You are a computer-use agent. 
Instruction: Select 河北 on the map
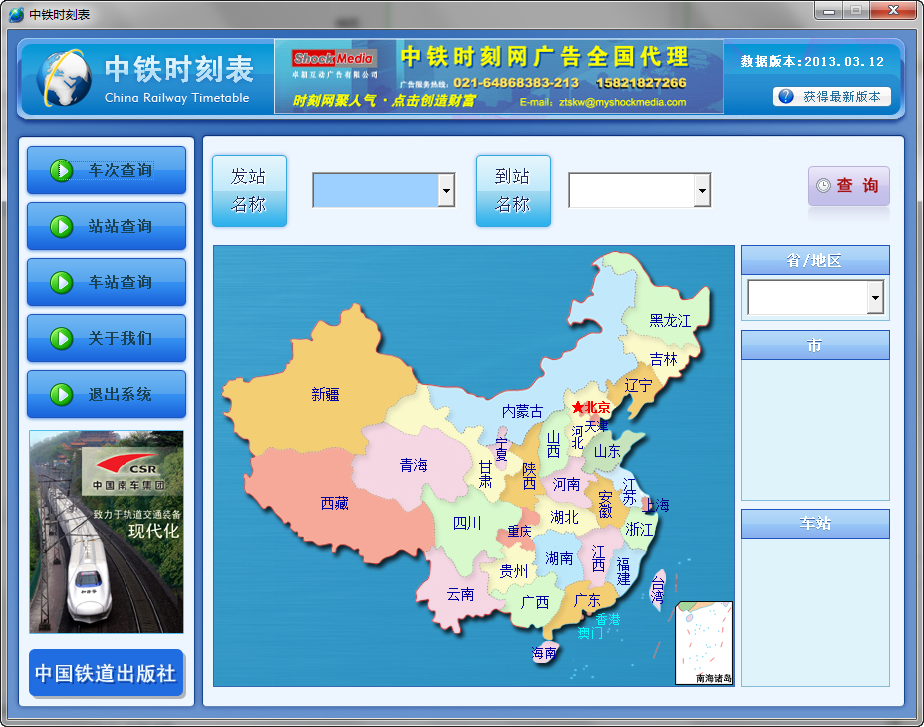click(x=578, y=438)
